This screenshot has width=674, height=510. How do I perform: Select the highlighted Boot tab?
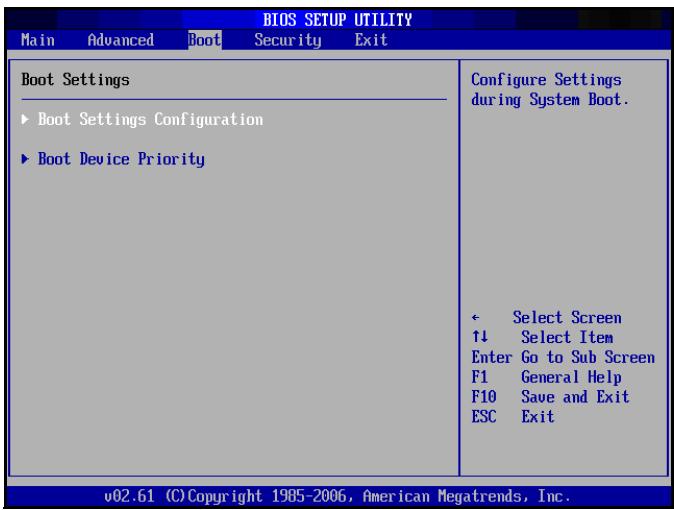(205, 40)
